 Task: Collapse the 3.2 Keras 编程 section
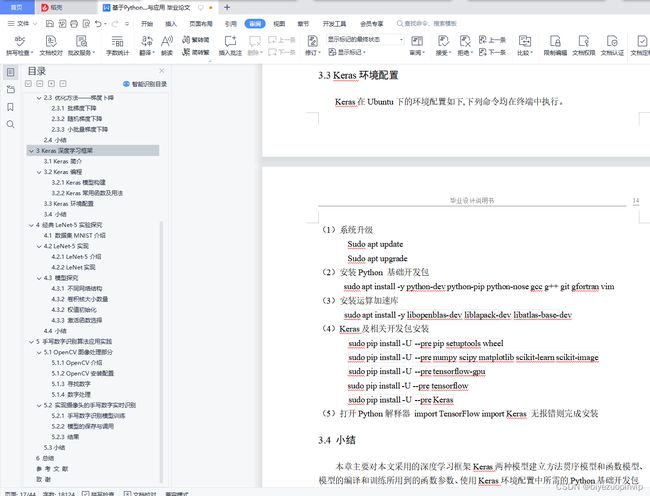(x=39, y=172)
